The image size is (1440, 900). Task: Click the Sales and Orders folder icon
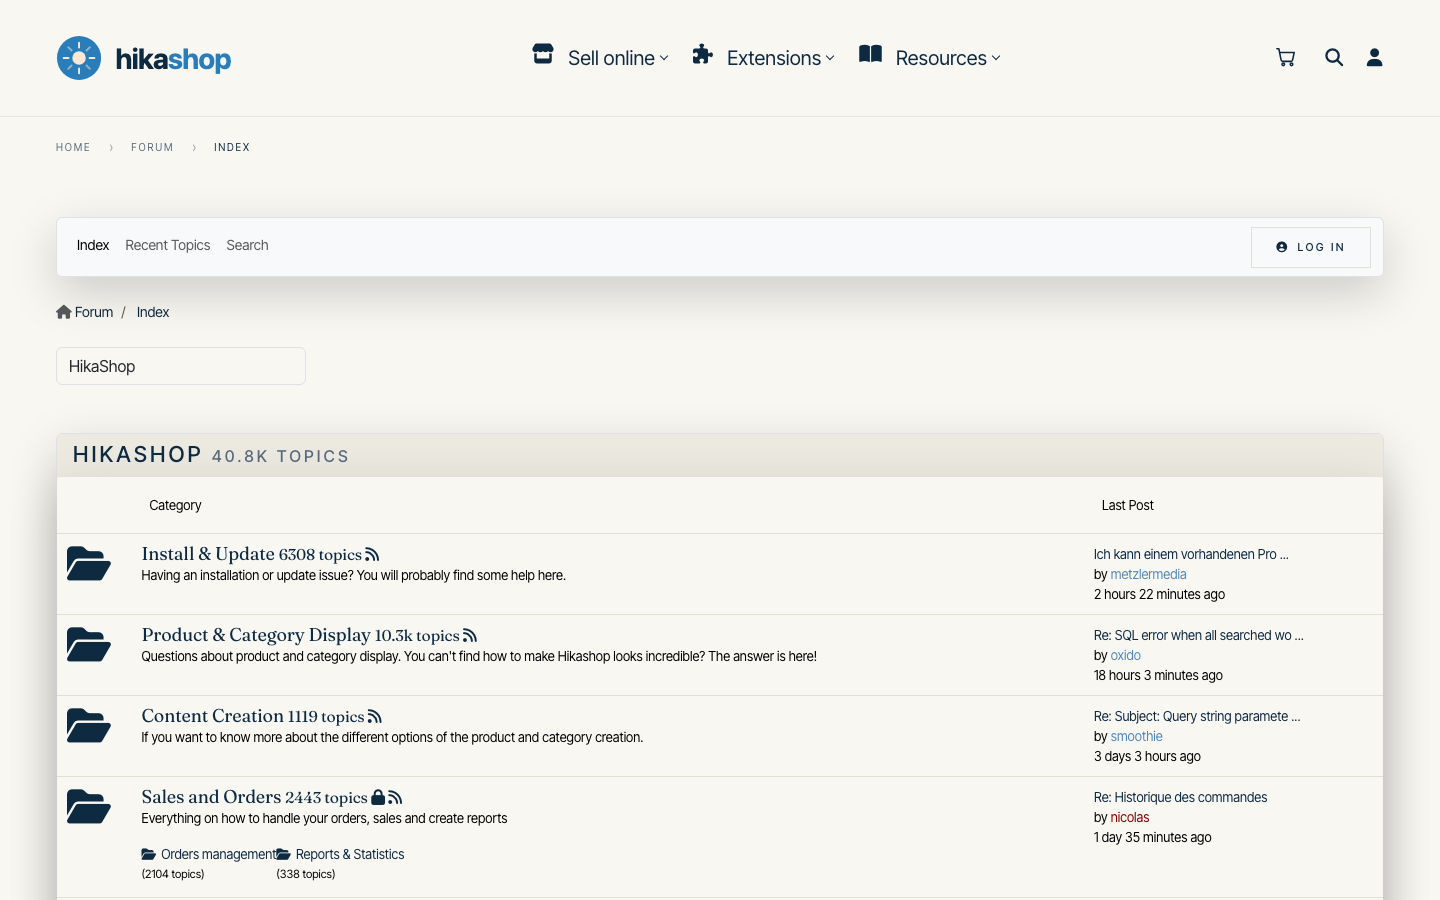(89, 807)
